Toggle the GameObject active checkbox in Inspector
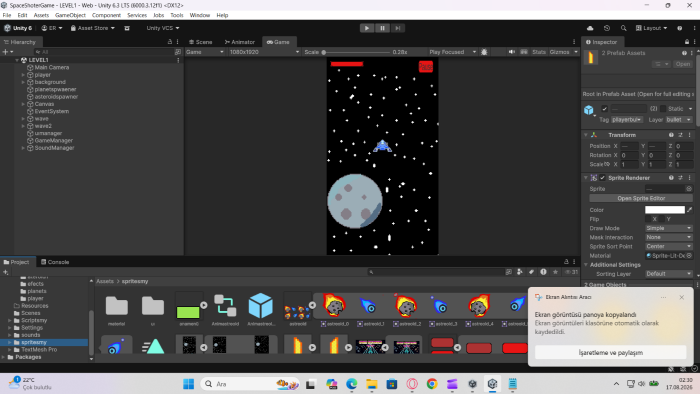The height and width of the screenshot is (394, 700). (x=604, y=108)
